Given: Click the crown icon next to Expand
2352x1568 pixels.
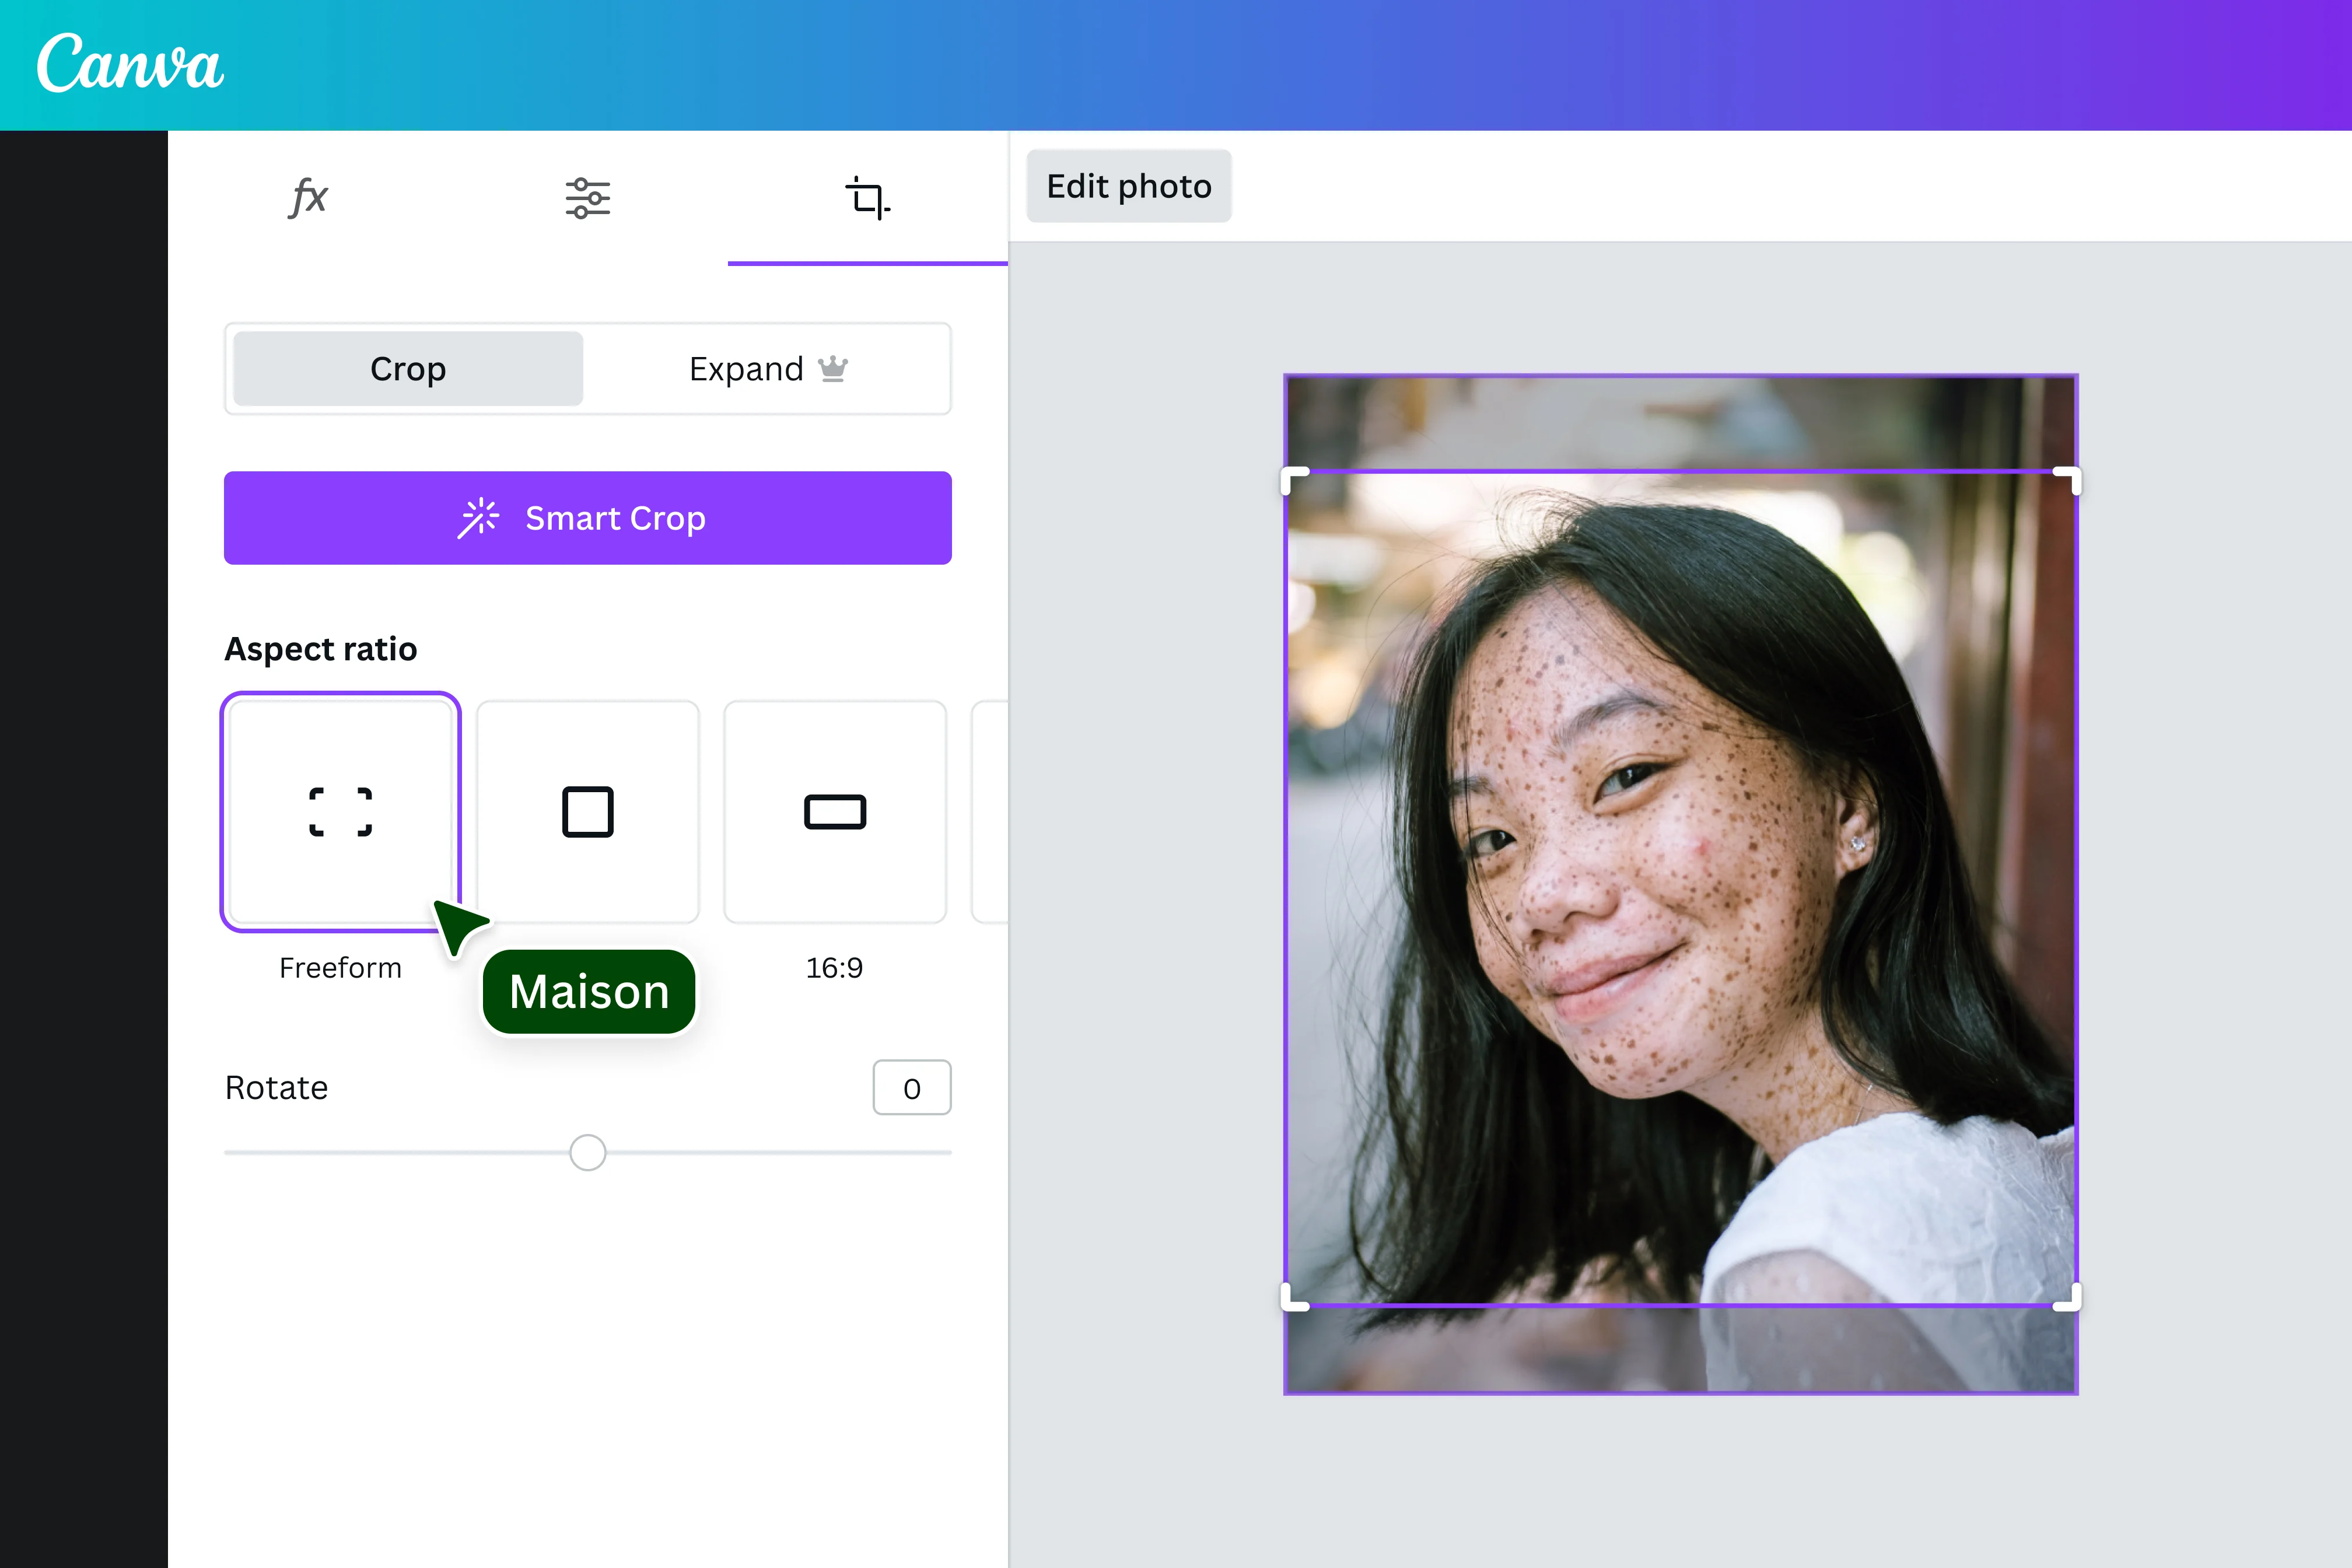Looking at the screenshot, I should [833, 368].
